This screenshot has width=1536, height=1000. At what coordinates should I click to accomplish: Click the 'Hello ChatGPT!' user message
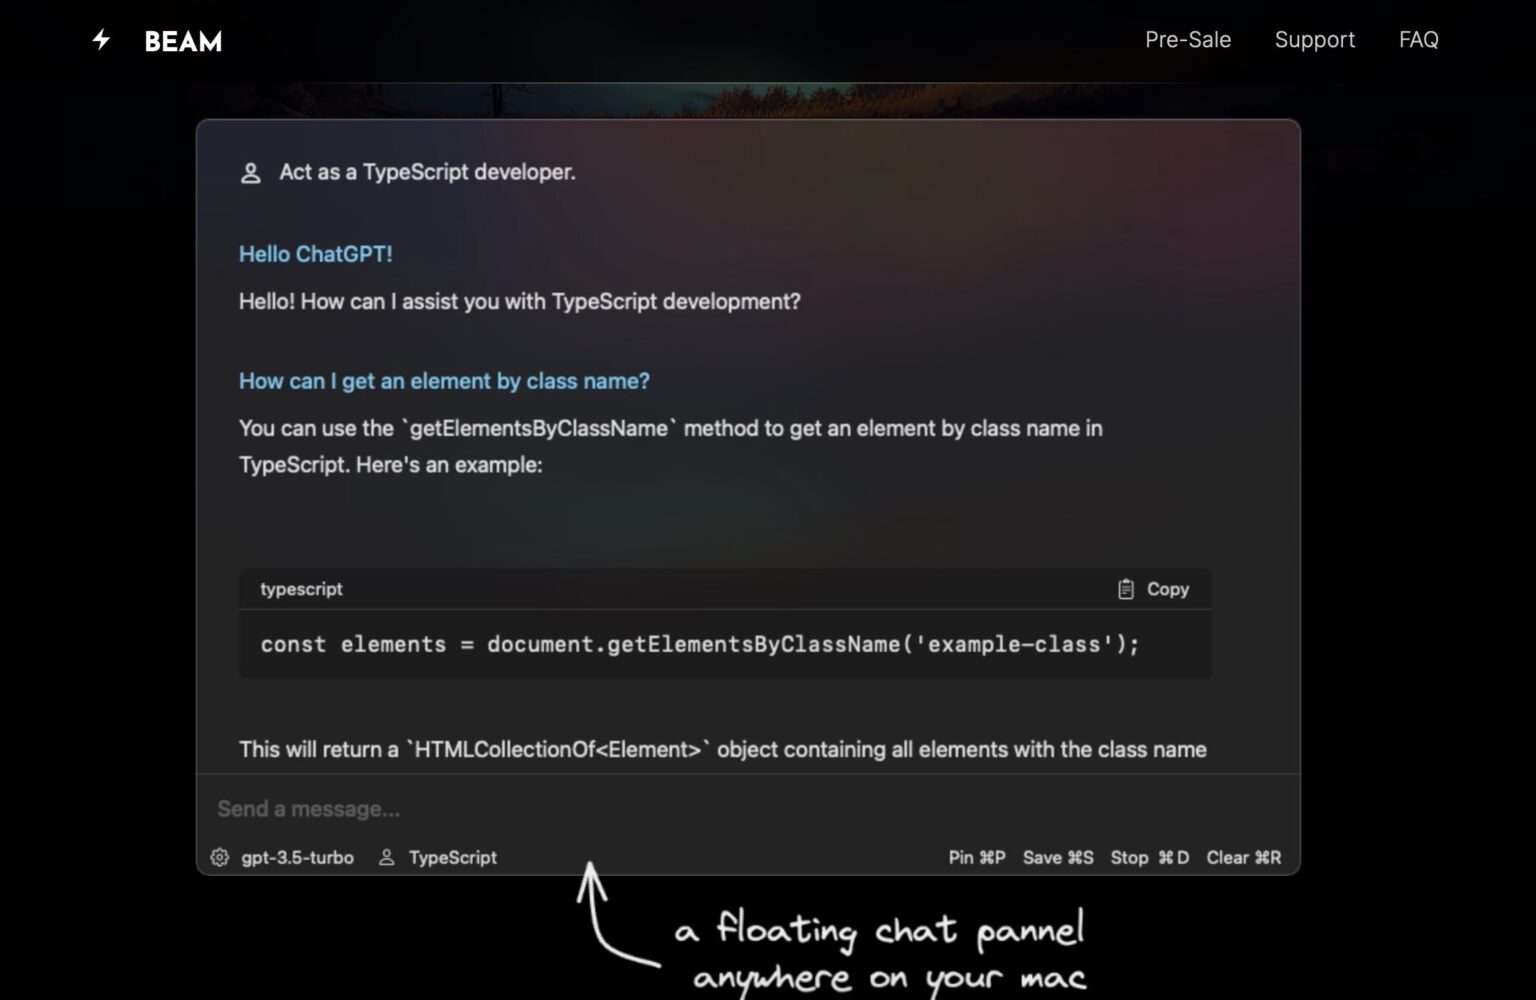[x=316, y=254]
